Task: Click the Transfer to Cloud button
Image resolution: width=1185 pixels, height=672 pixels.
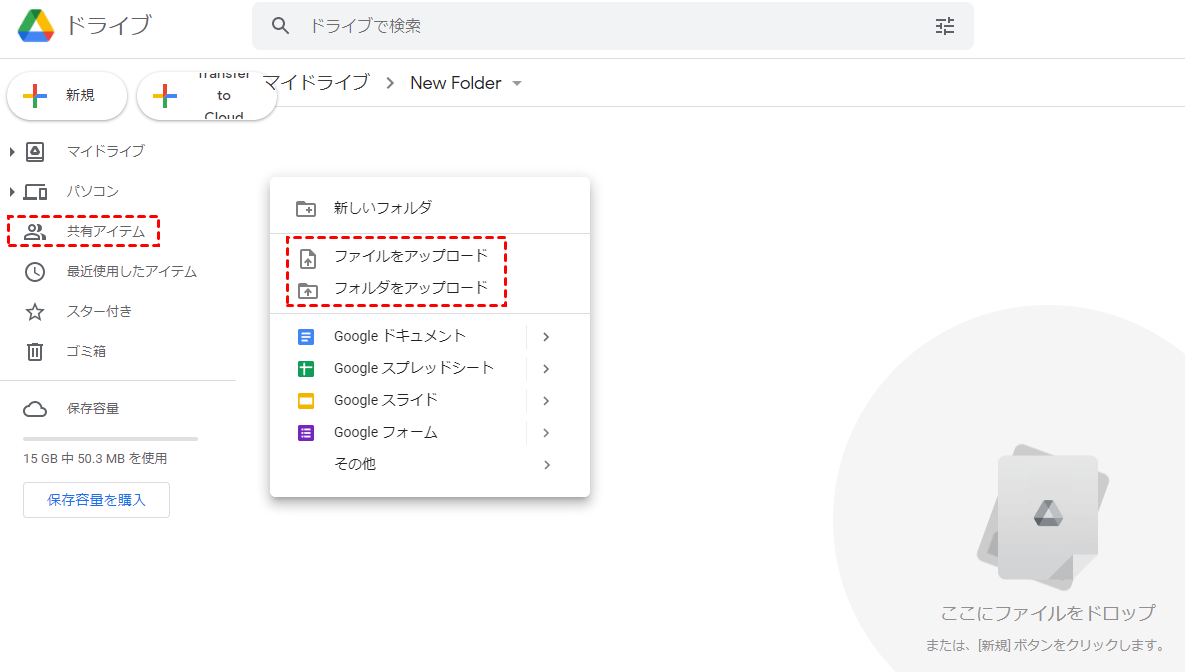Action: [206, 95]
